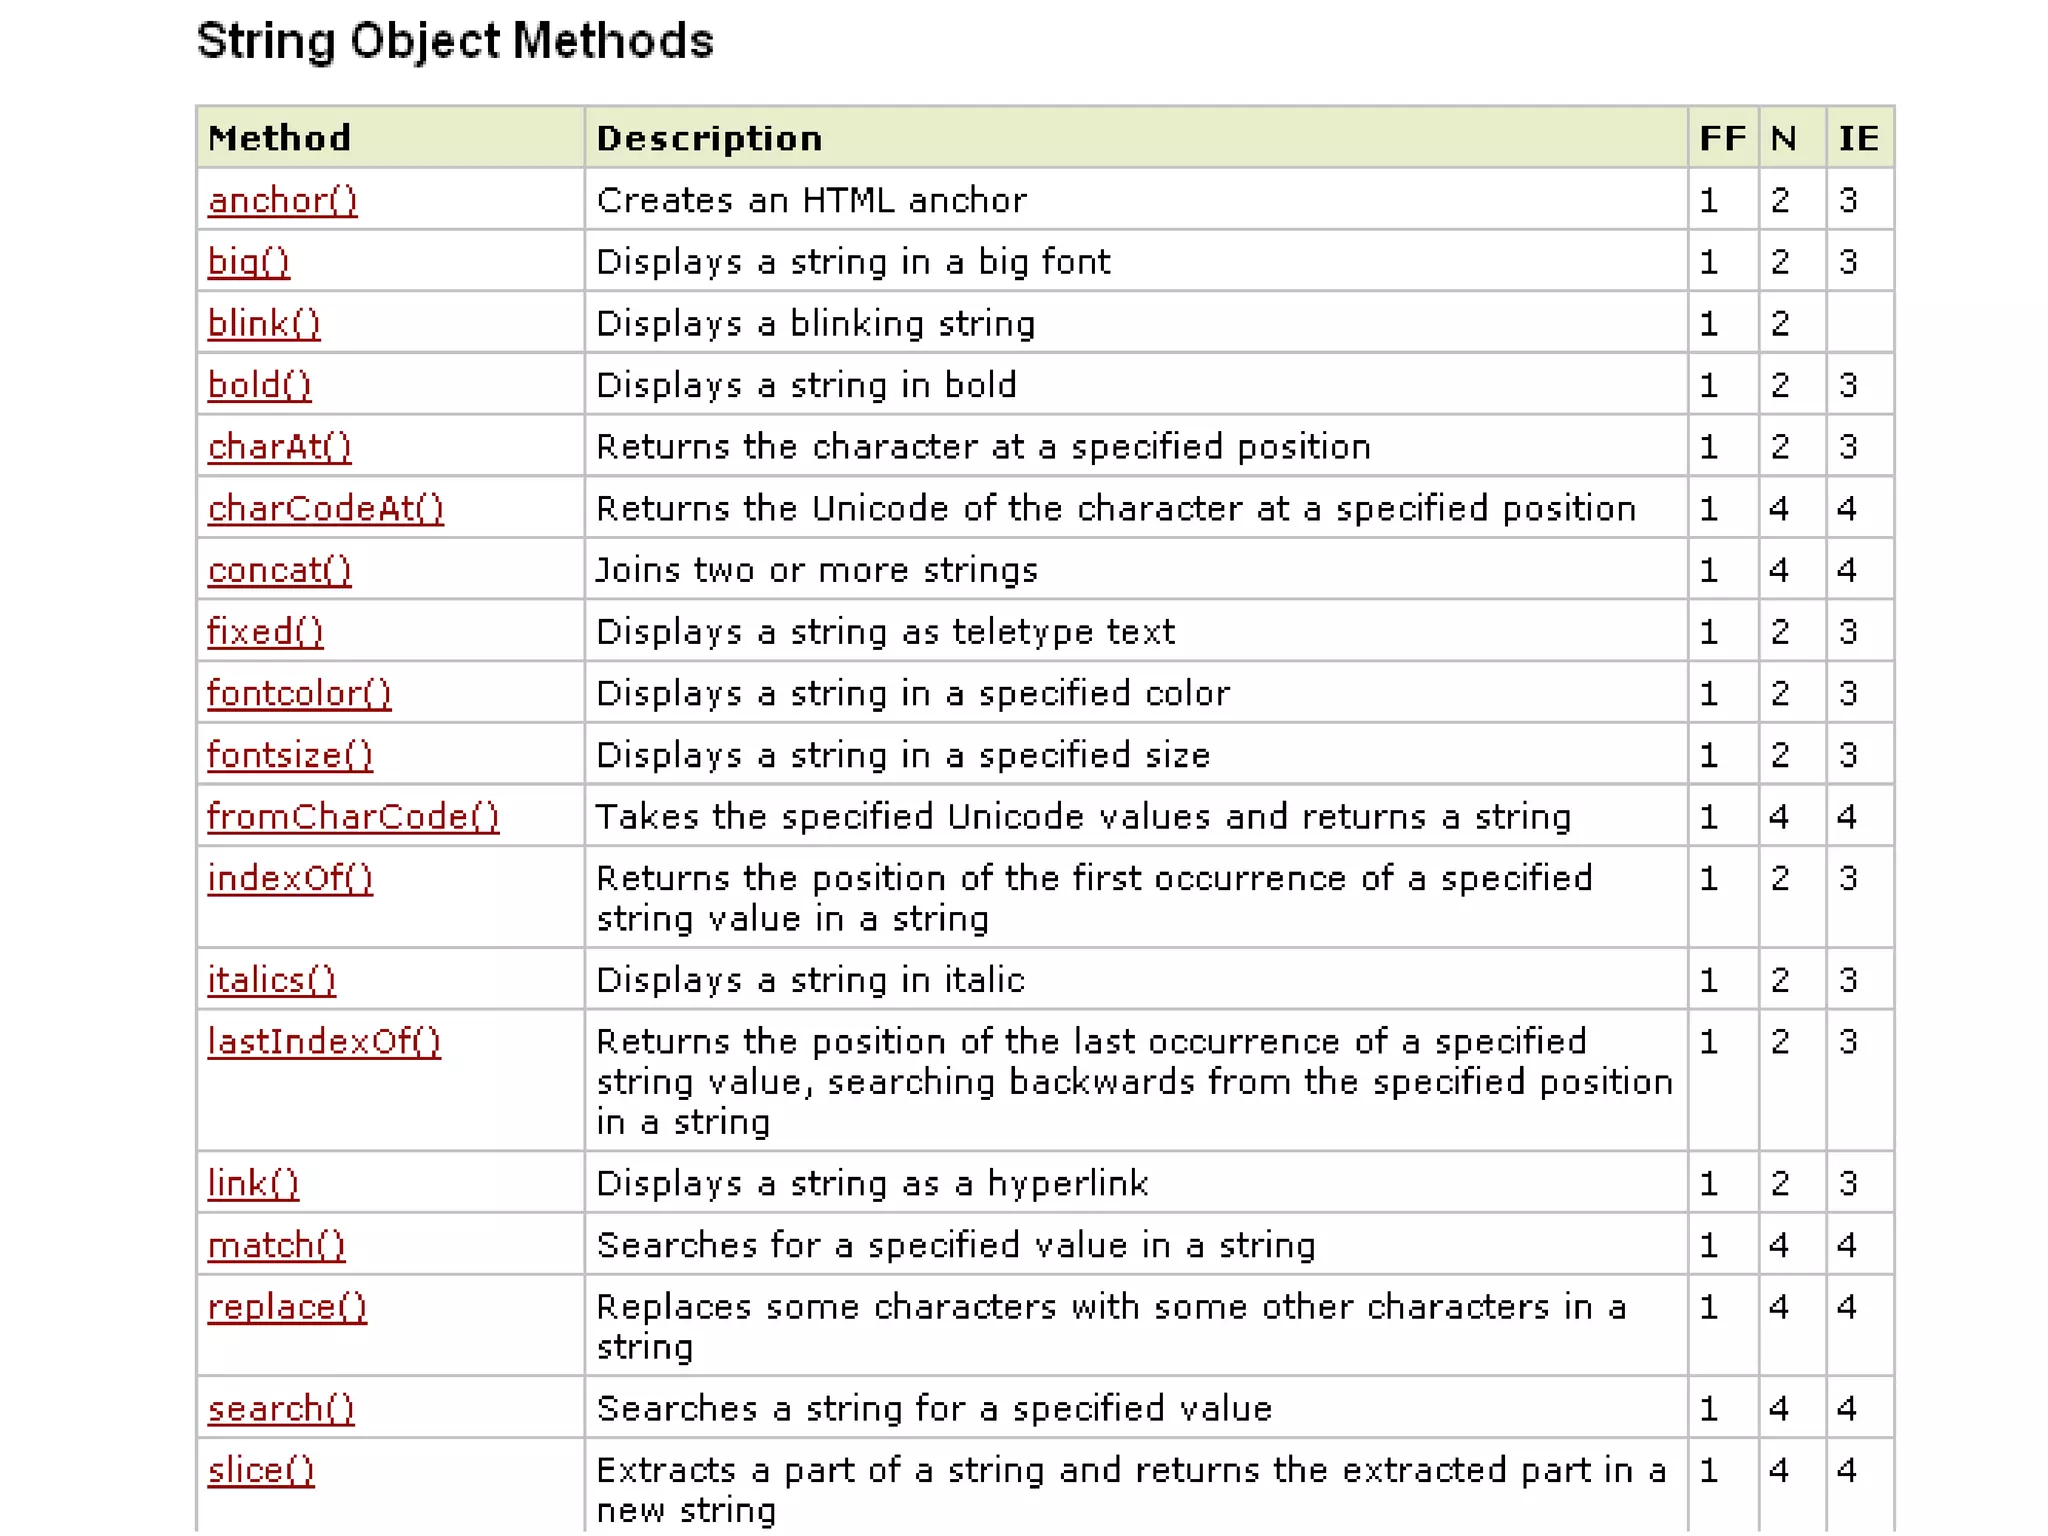Click the fixed() method link
Image resolution: width=2048 pixels, height=1536 pixels.
pos(265,633)
